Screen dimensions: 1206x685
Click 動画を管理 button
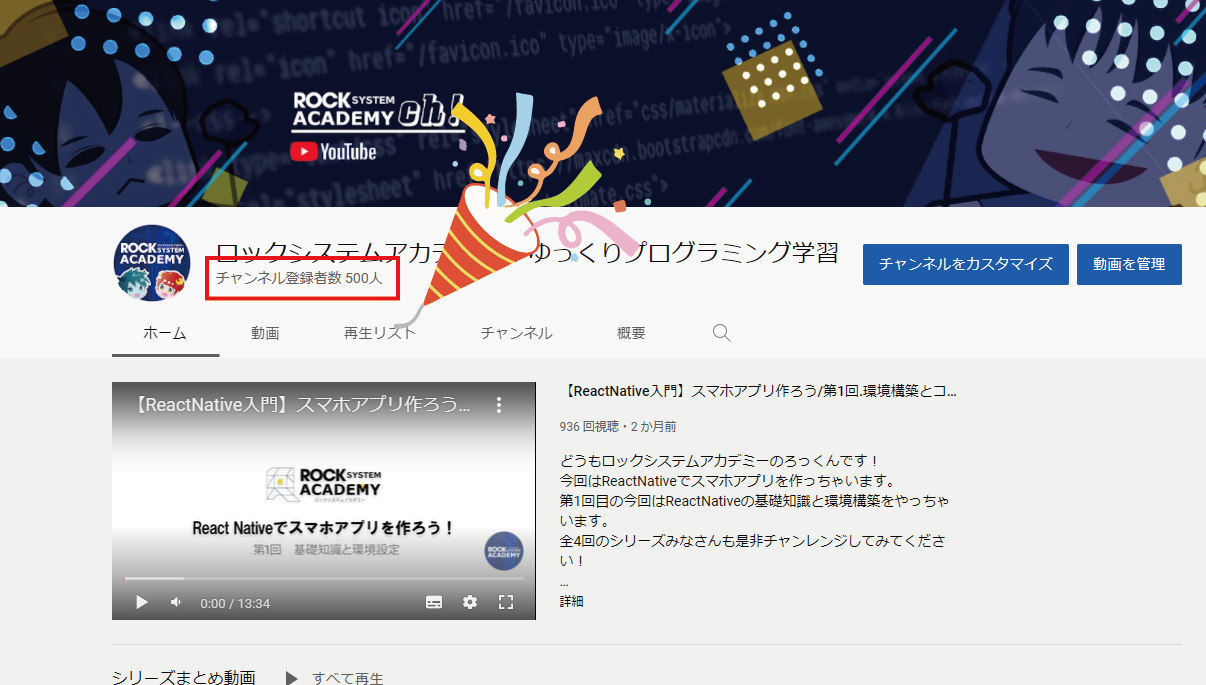click(1129, 264)
